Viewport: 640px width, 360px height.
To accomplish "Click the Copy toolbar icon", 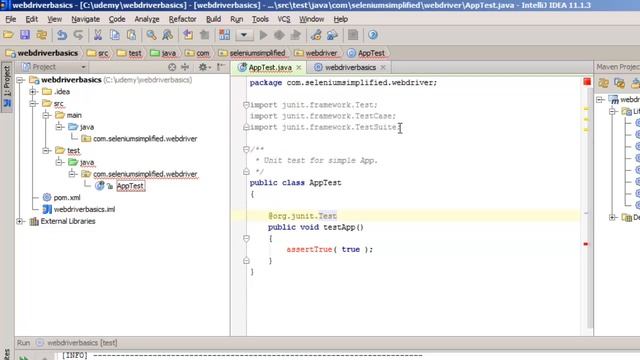I will [x=115, y=35].
